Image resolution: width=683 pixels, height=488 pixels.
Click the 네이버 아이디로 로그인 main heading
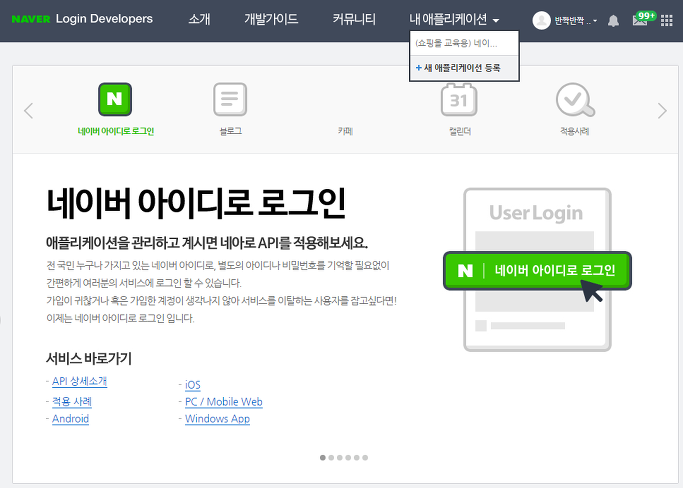tap(196, 203)
